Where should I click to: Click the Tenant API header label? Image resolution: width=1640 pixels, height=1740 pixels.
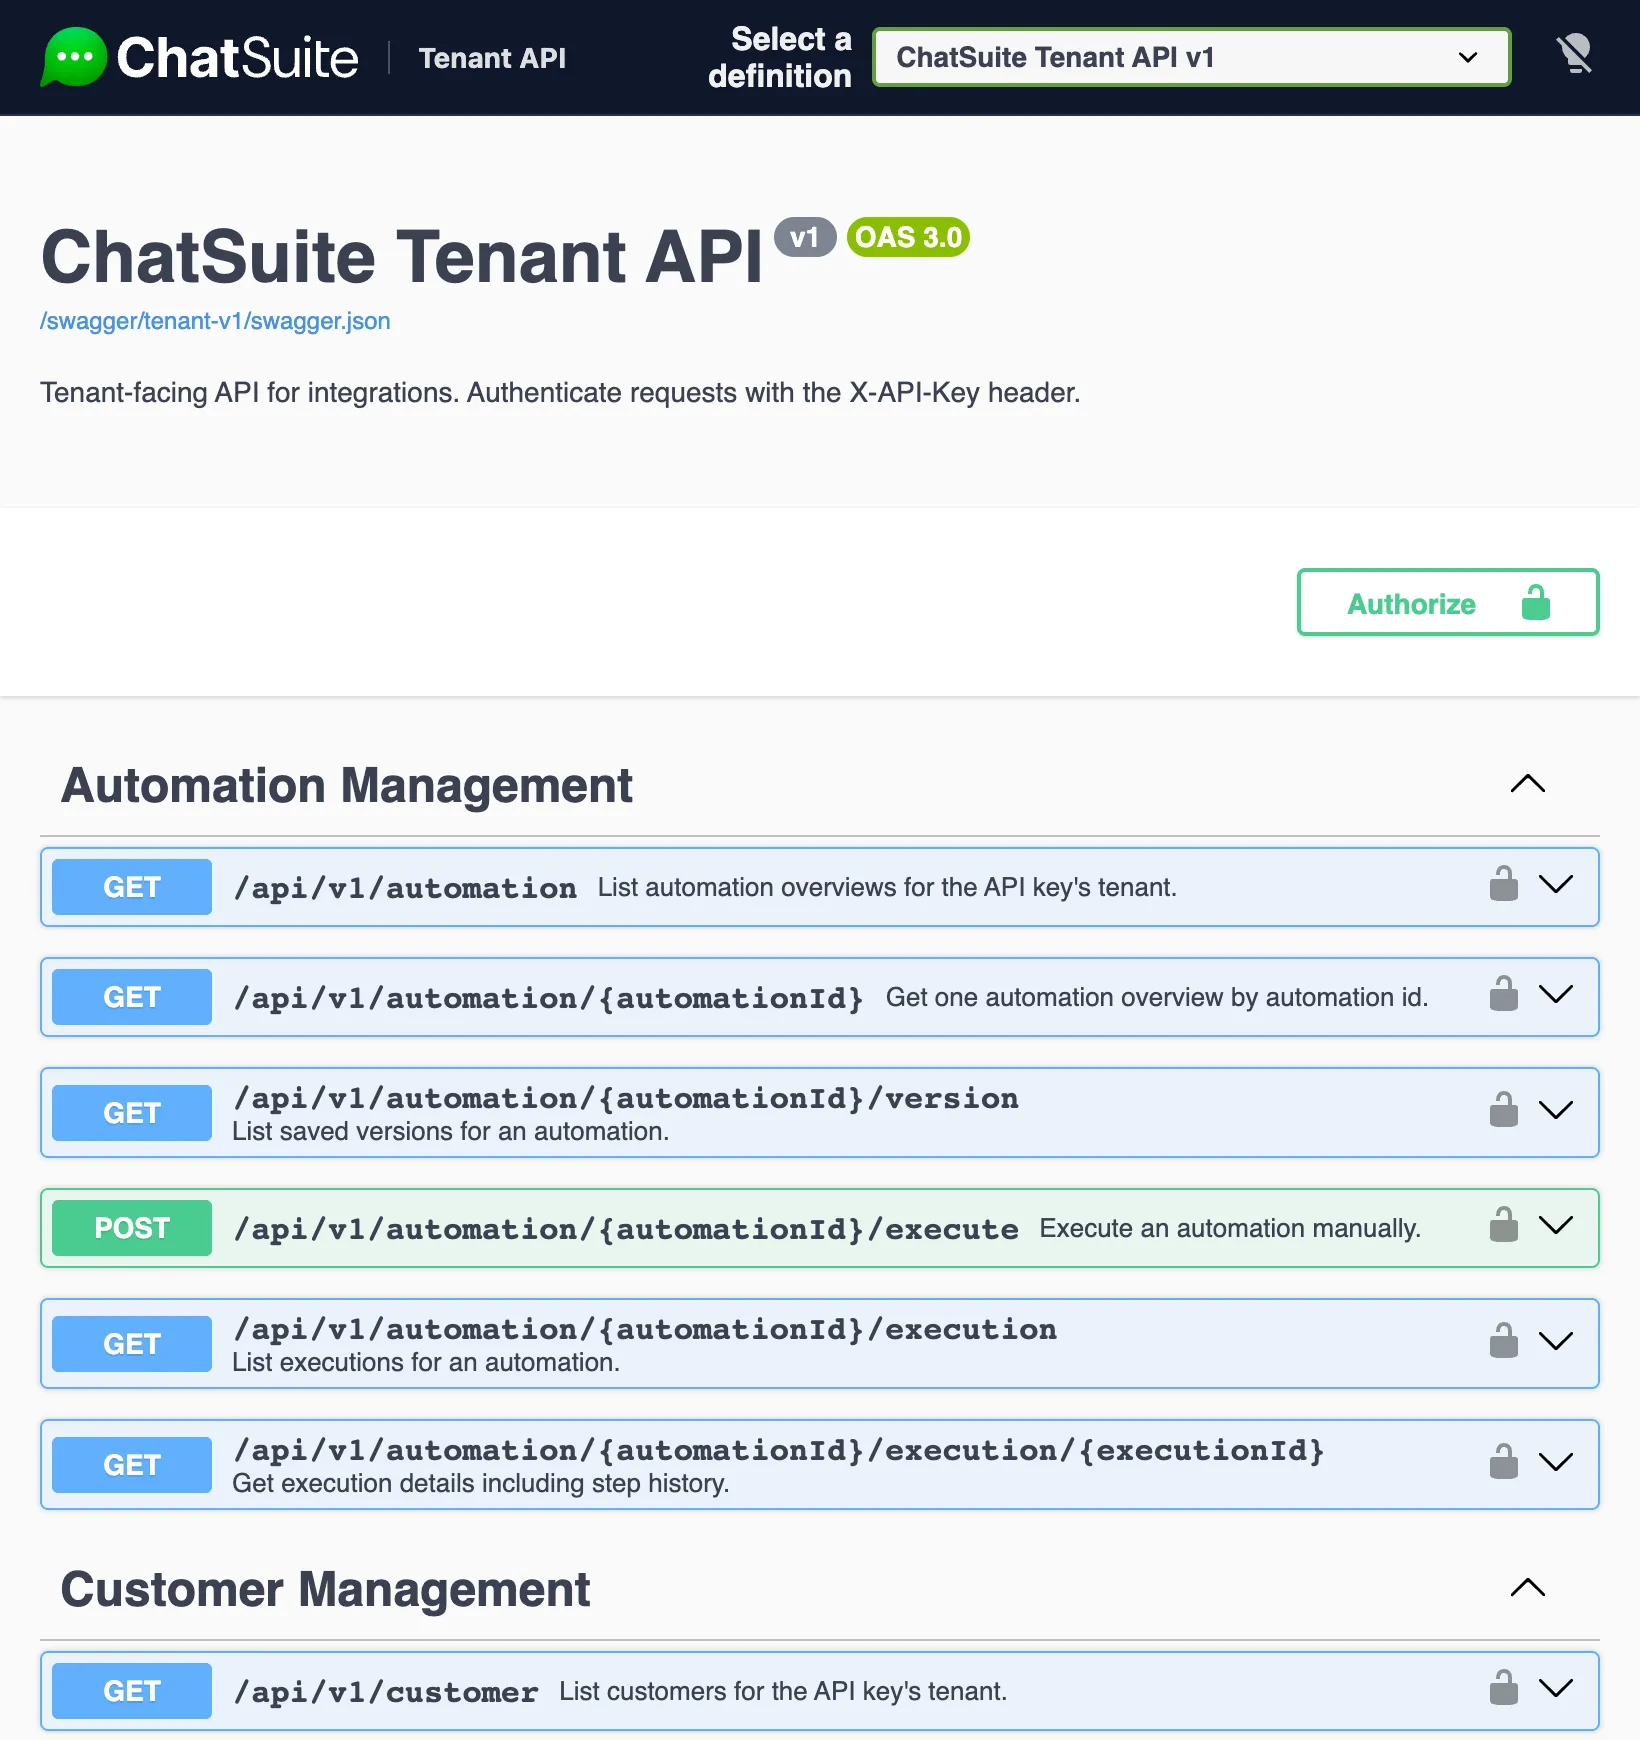[x=492, y=58]
